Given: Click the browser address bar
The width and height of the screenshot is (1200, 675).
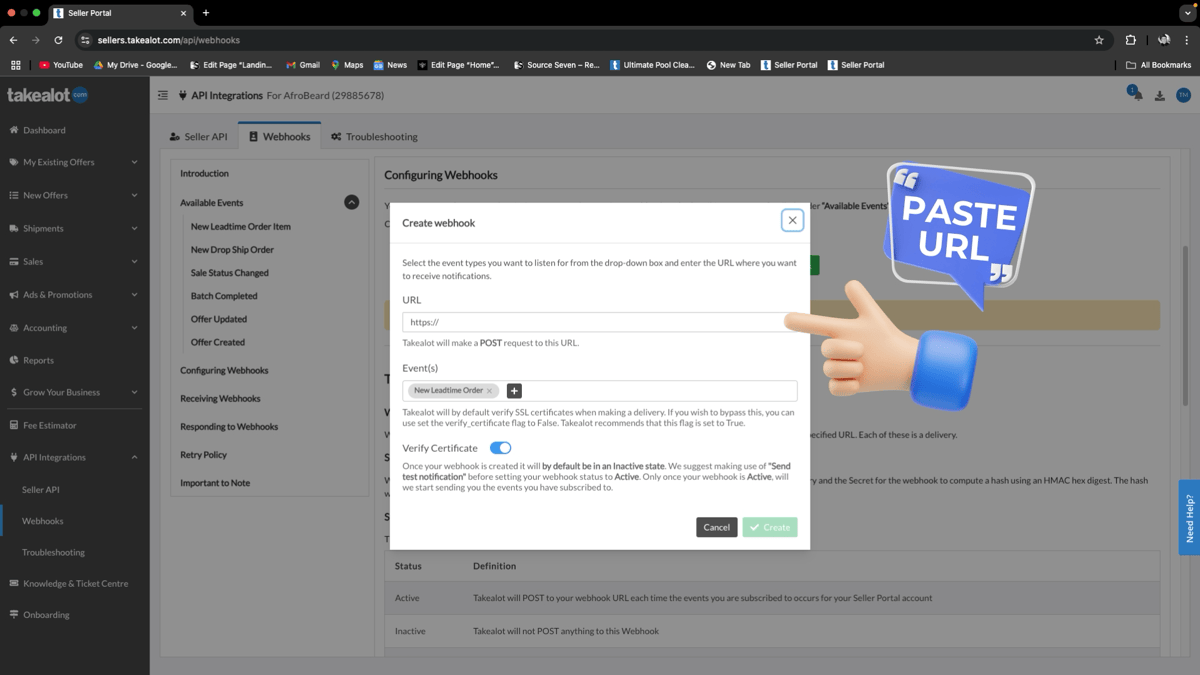Looking at the screenshot, I should pyautogui.click(x=595, y=40).
